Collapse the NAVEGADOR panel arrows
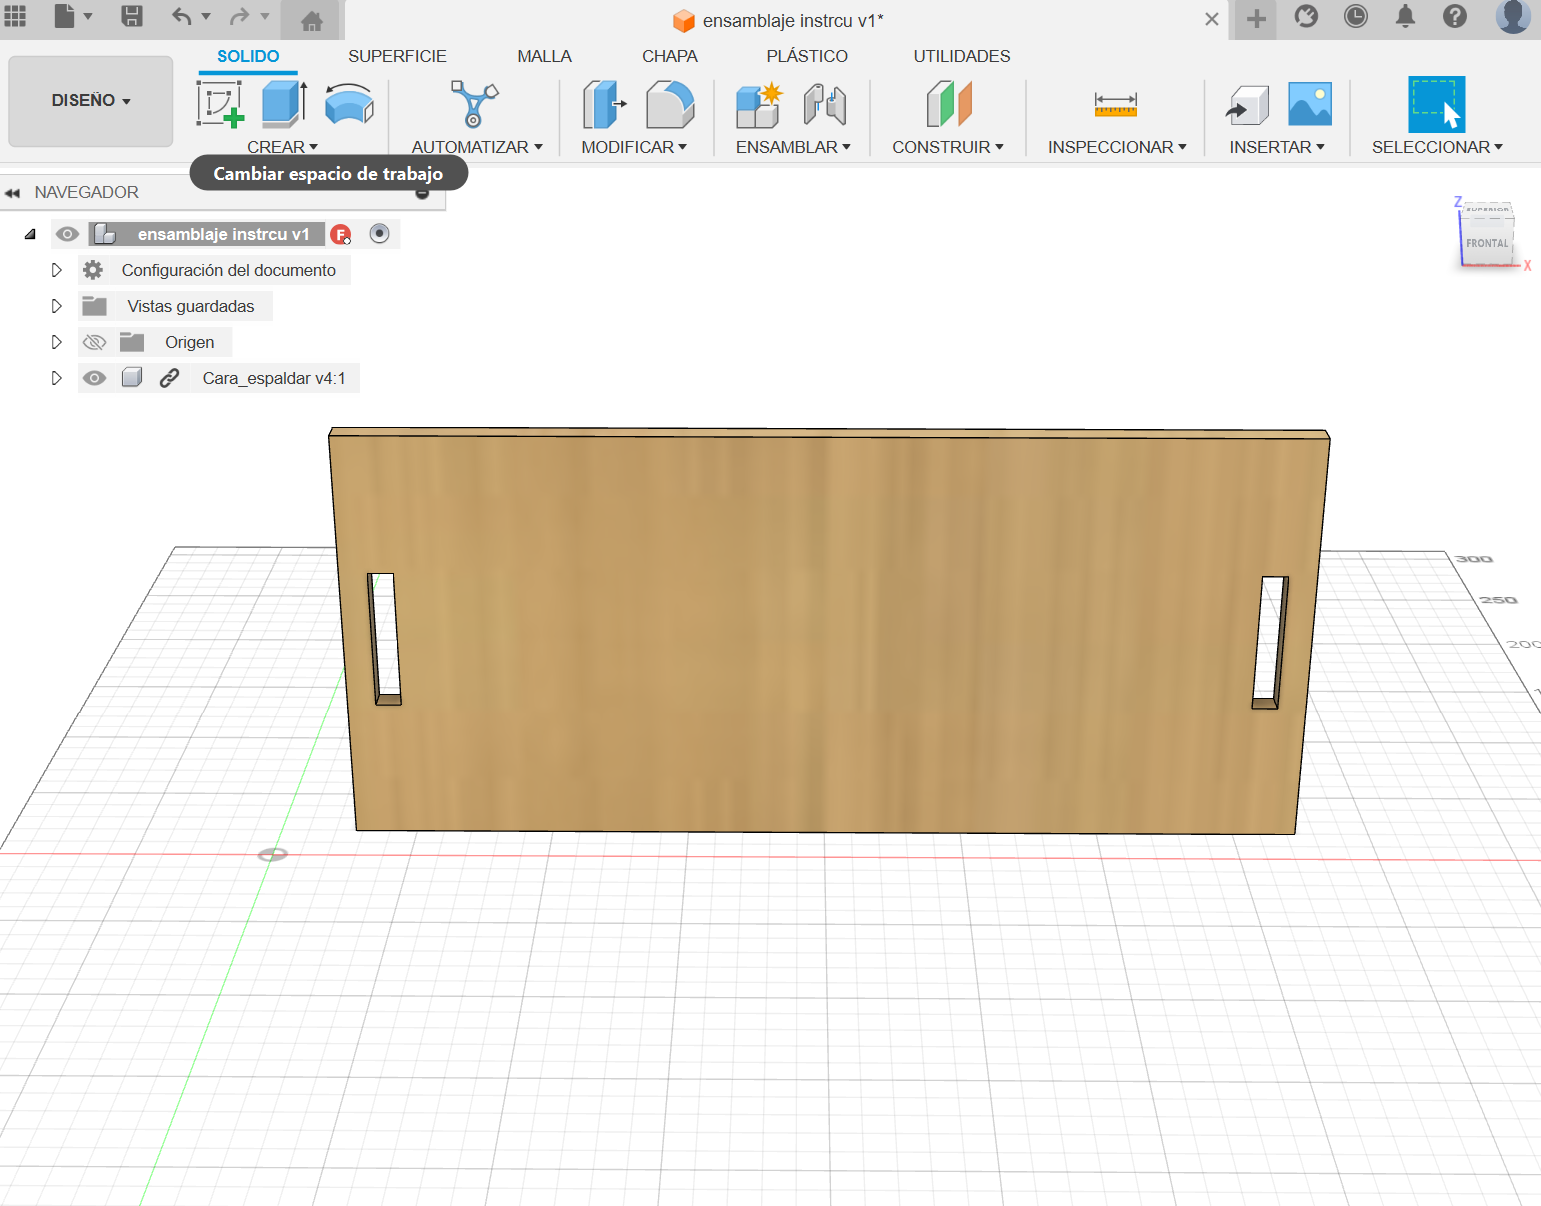This screenshot has height=1206, width=1541. point(12,193)
